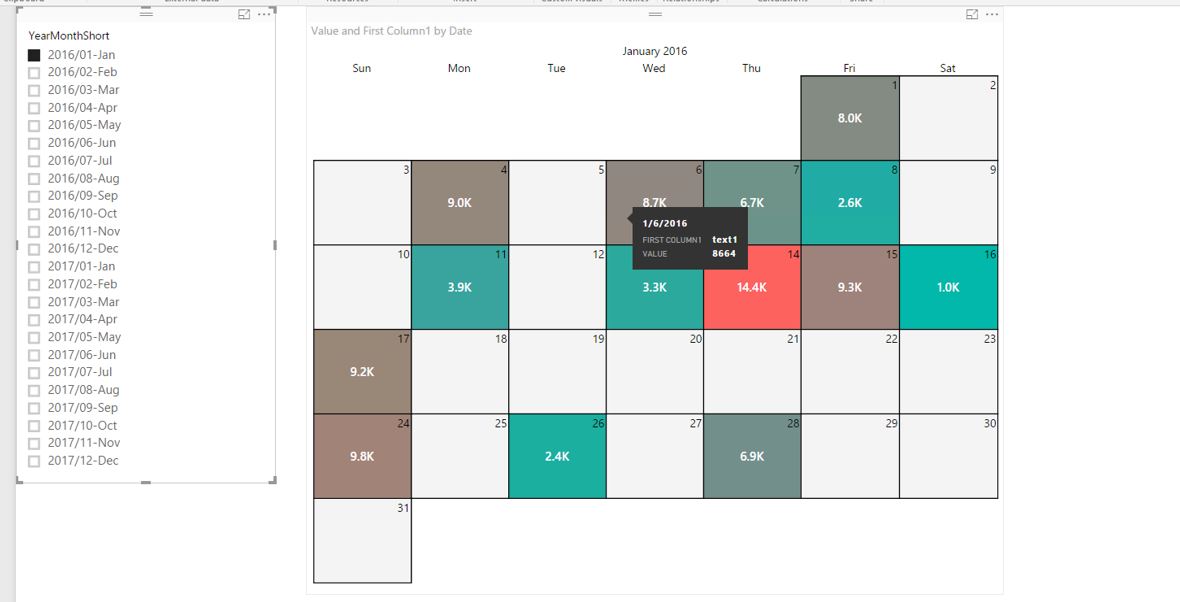Open more options on the slicer visual
This screenshot has height=602, width=1180.
[264, 14]
